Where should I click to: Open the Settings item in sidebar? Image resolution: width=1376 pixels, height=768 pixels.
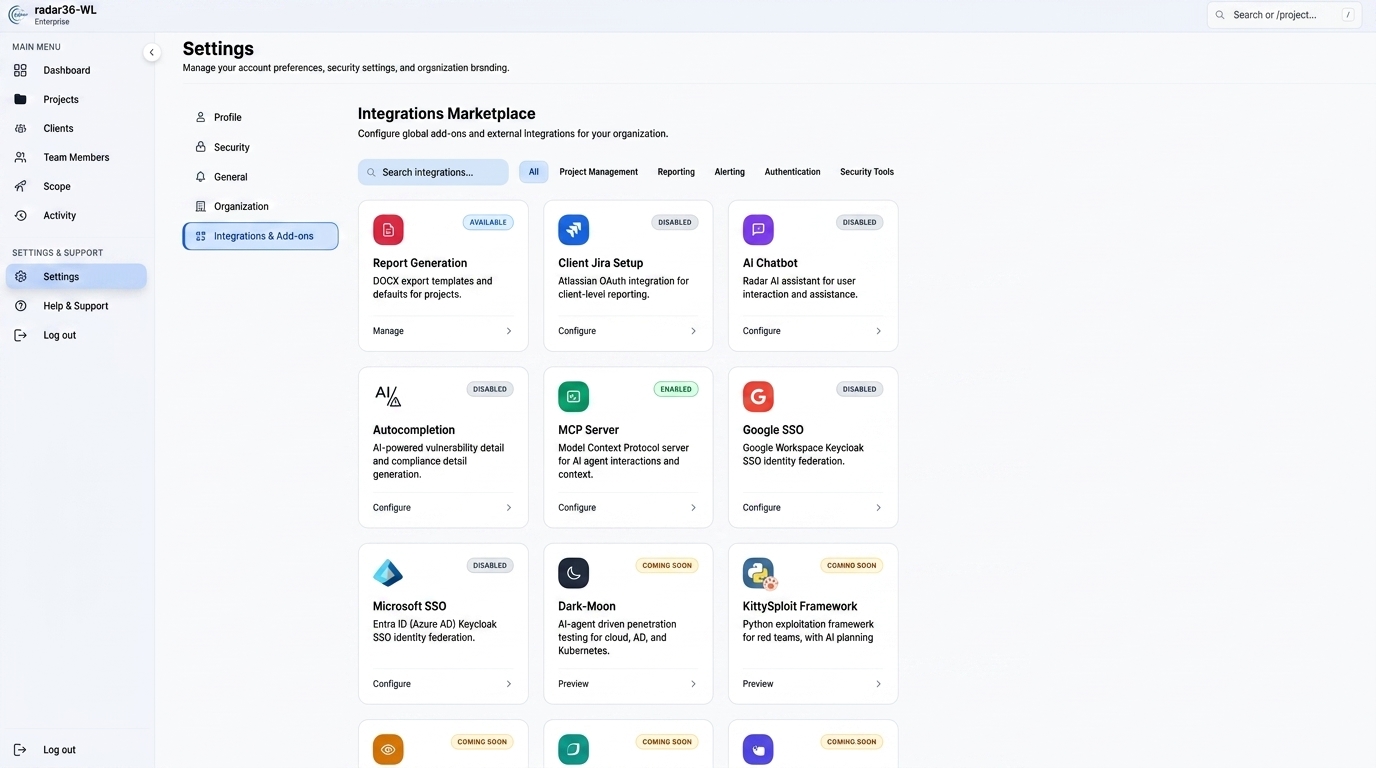77,277
